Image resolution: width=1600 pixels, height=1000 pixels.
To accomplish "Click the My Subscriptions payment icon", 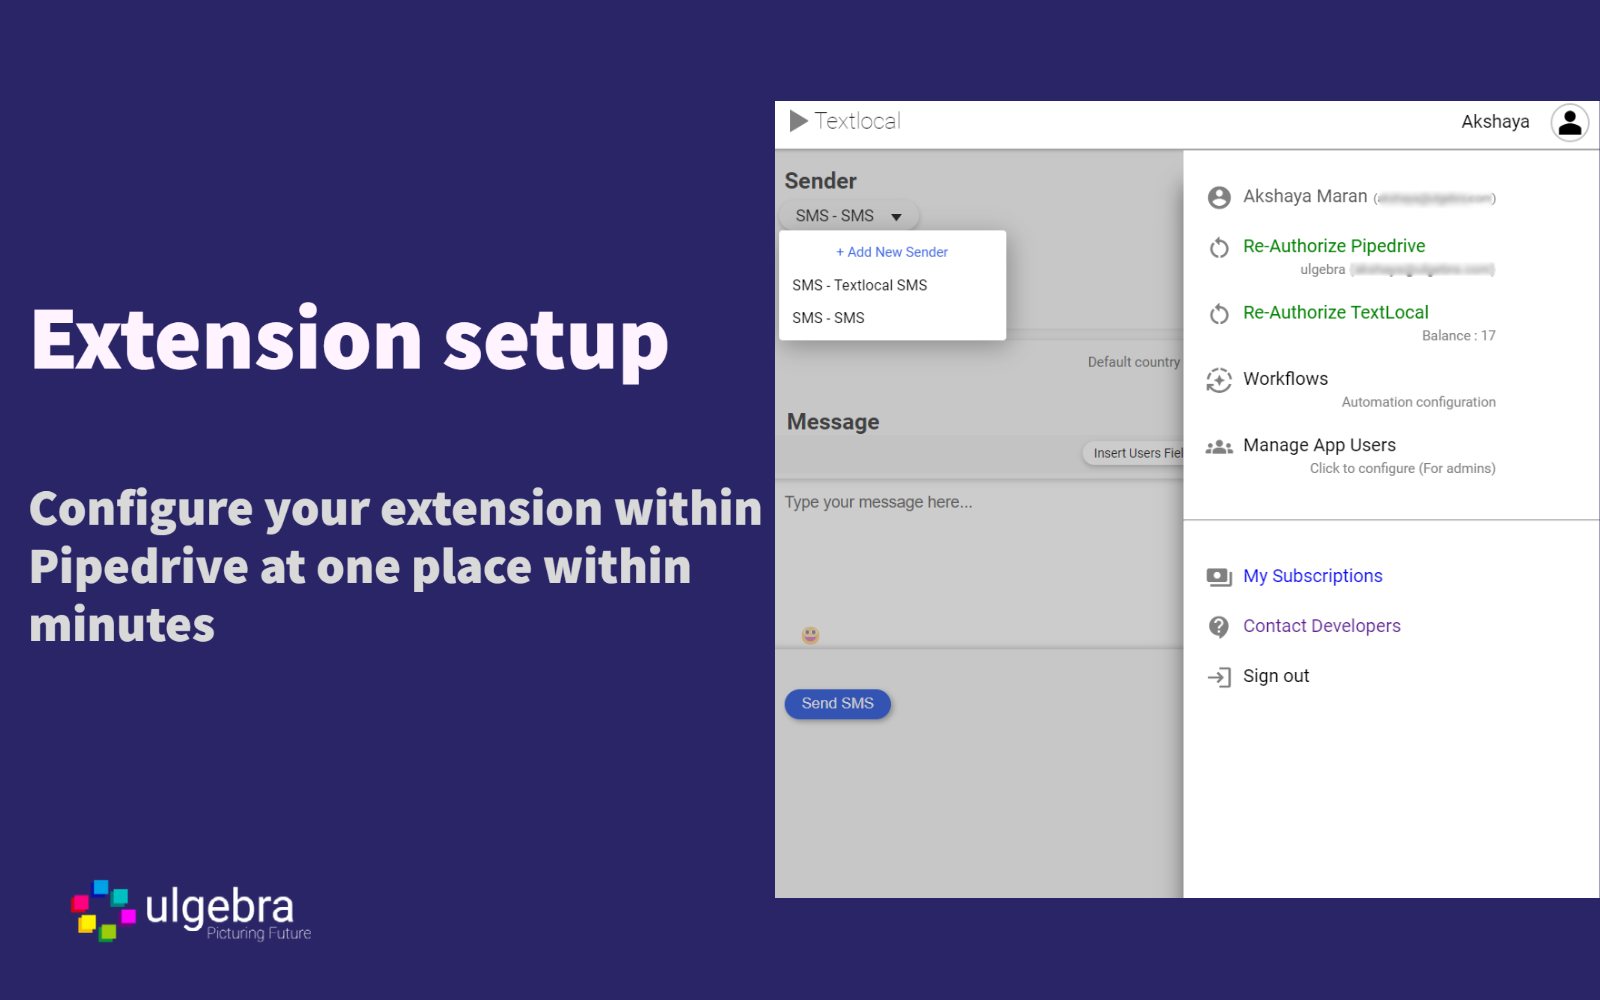I will pyautogui.click(x=1219, y=577).
